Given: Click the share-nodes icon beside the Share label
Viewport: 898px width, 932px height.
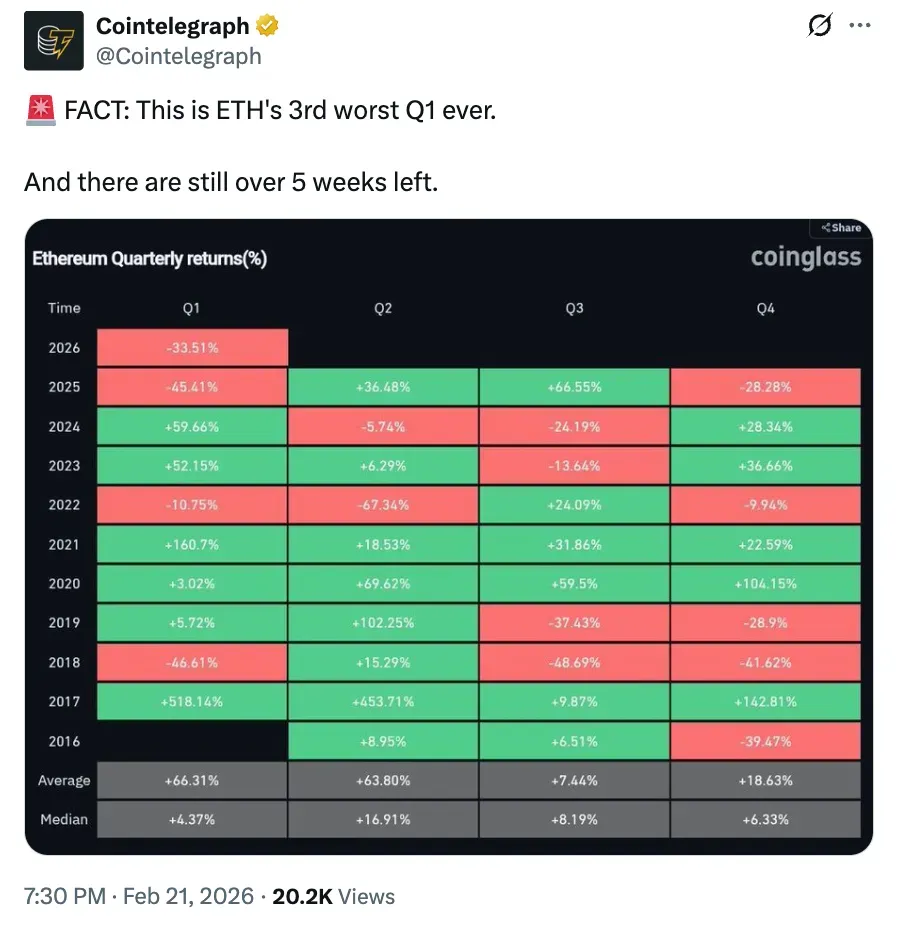Looking at the screenshot, I should pyautogui.click(x=825, y=228).
